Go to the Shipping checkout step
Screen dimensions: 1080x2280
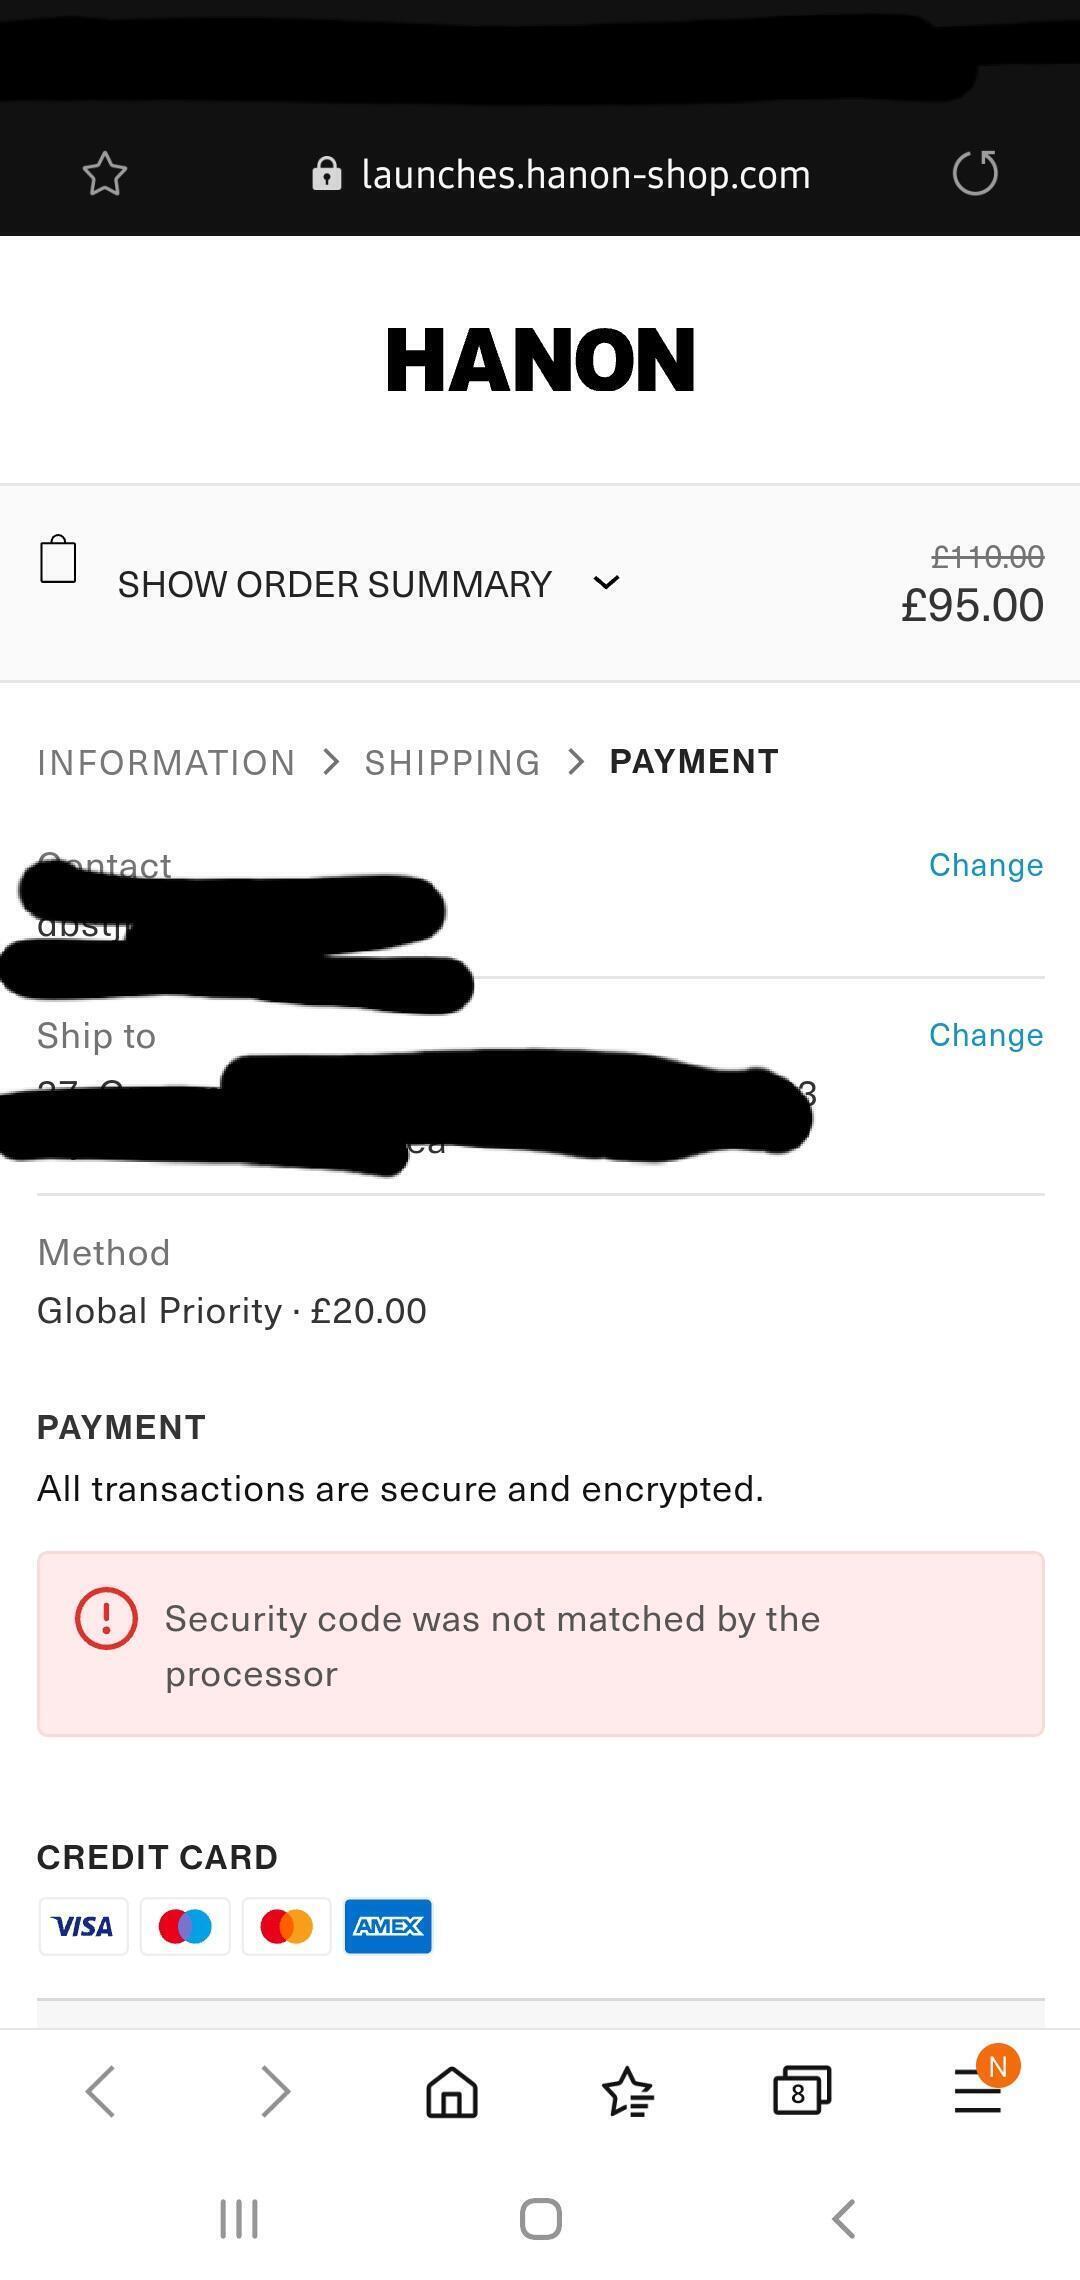pyautogui.click(x=452, y=763)
